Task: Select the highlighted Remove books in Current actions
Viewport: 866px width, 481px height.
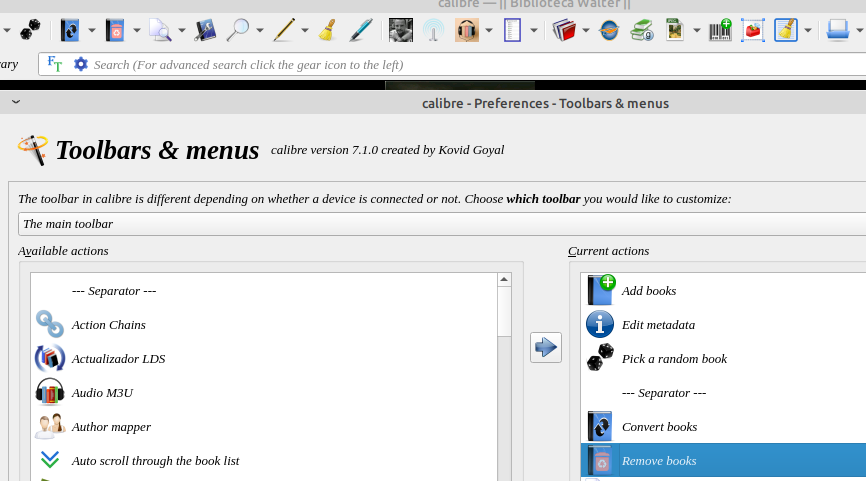Action: point(724,461)
